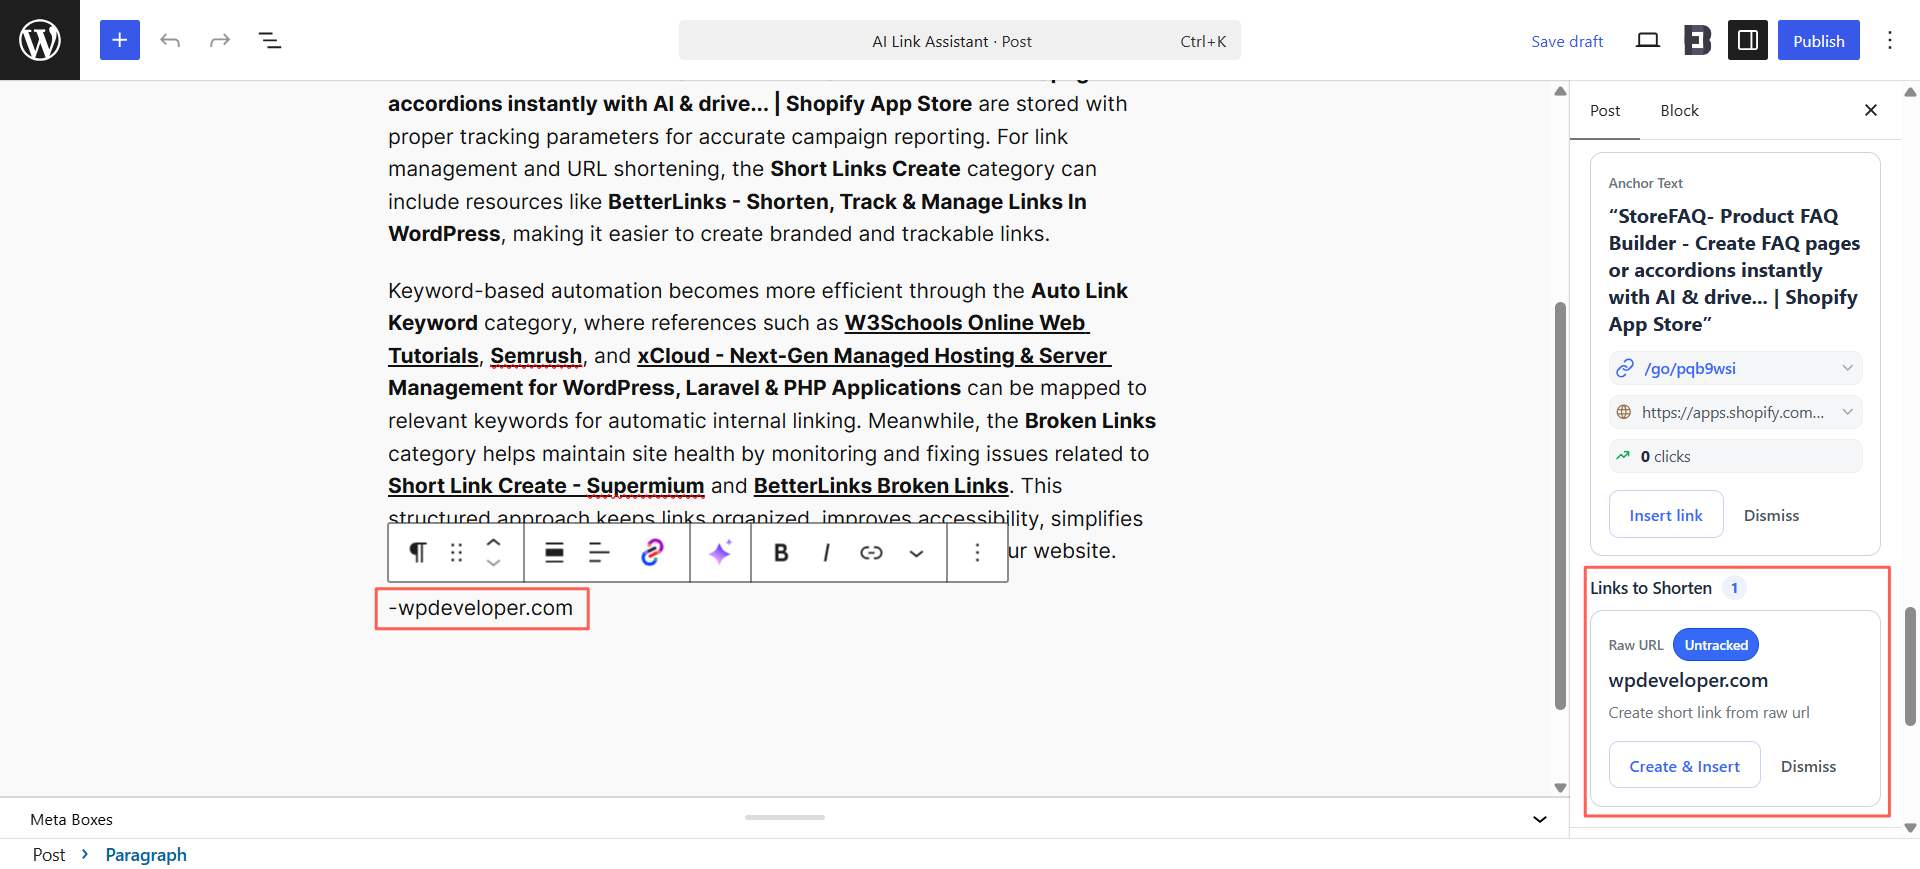The image size is (1920, 869).
Task: Toggle bold formatting
Action: [781, 552]
